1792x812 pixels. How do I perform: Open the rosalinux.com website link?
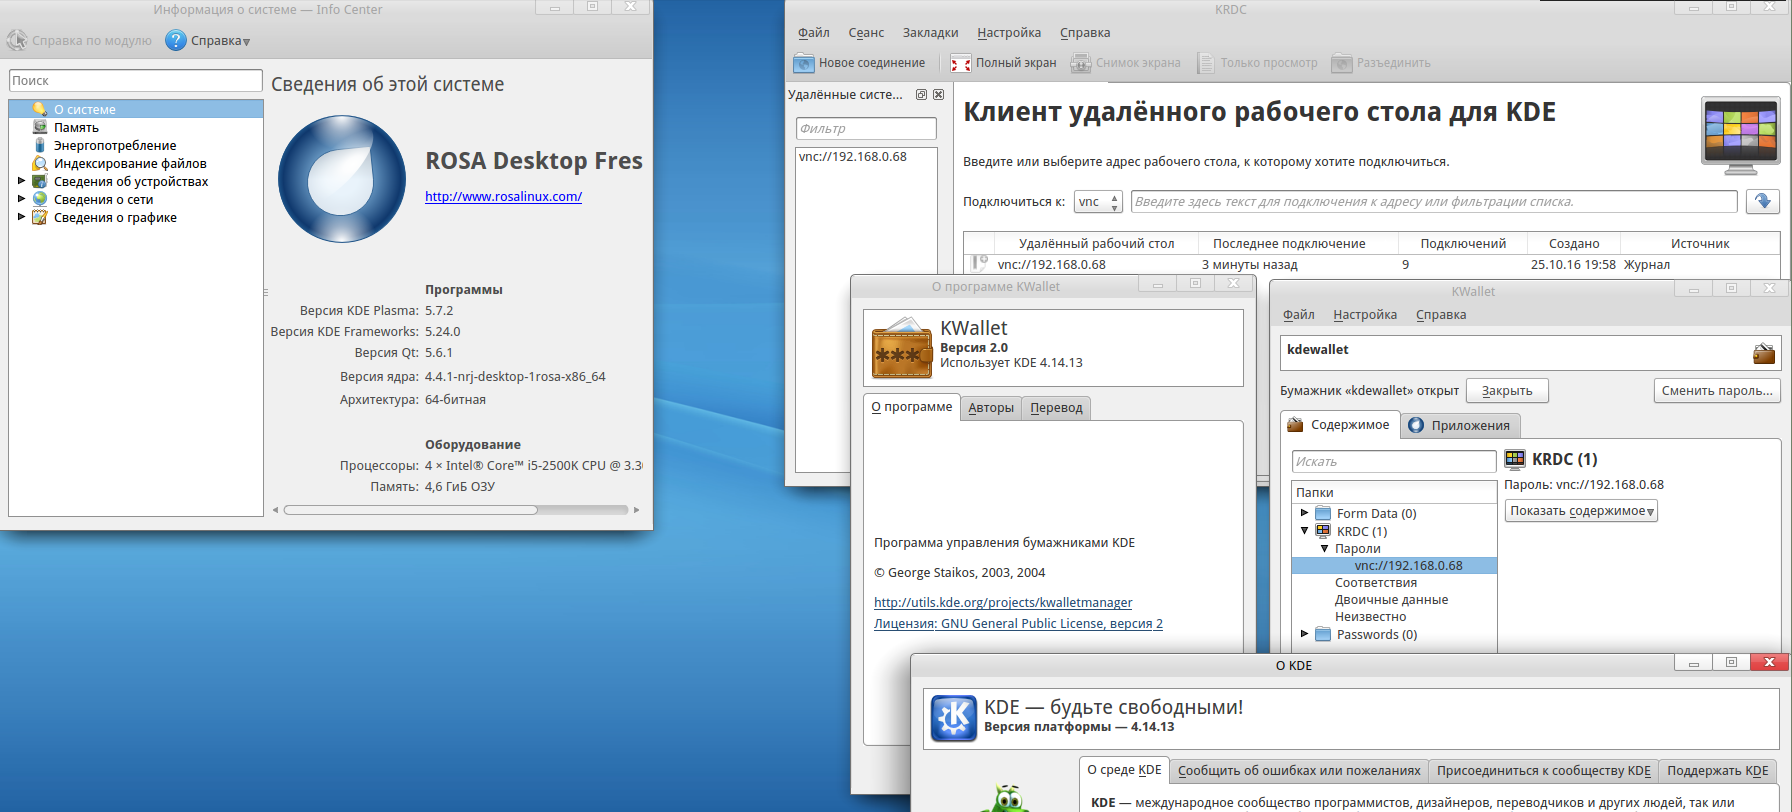(503, 197)
